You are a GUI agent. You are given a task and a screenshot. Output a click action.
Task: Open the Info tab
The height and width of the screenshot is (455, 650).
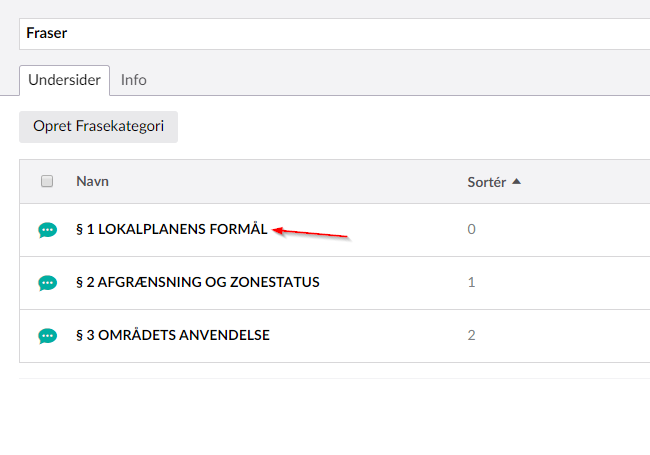click(134, 80)
